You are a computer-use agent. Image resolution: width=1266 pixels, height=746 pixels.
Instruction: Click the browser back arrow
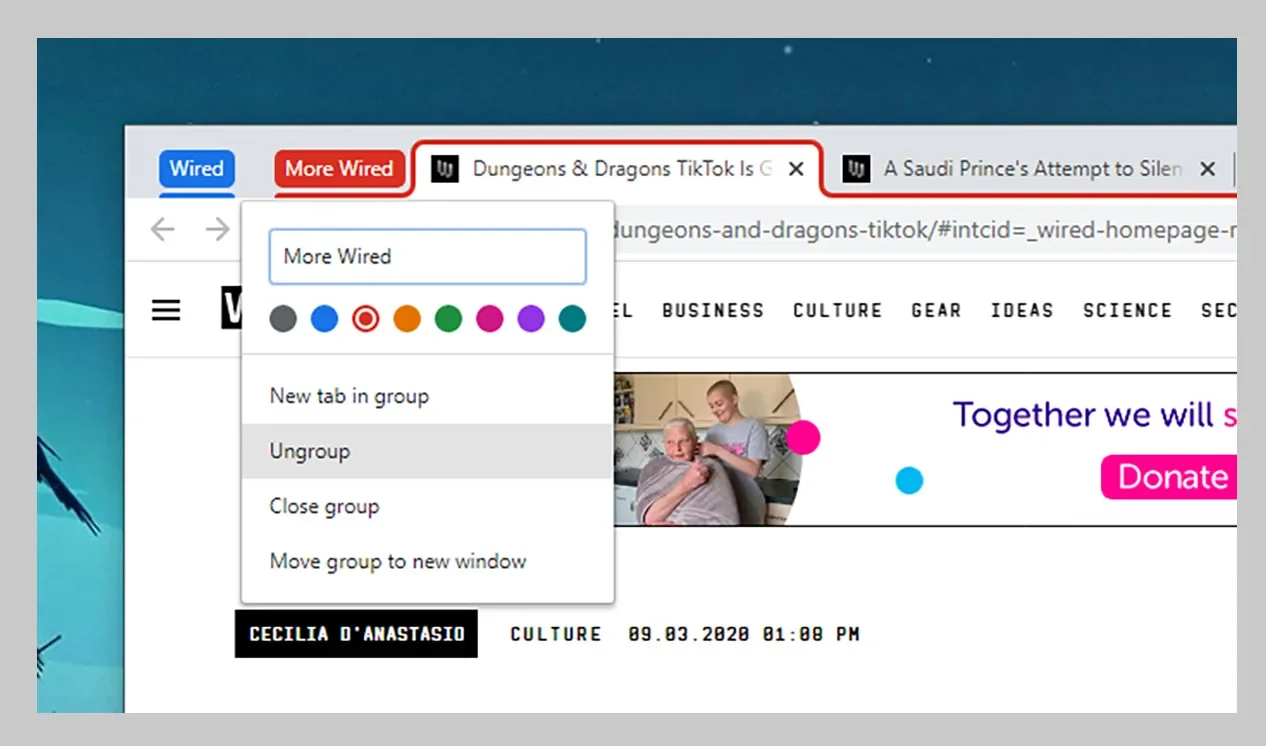point(162,230)
